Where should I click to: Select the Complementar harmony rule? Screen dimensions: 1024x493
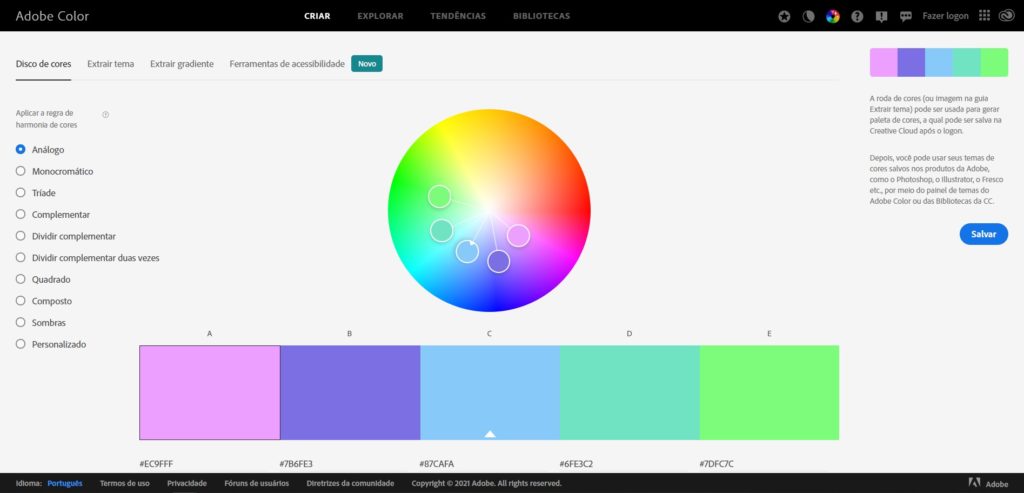pos(53,214)
